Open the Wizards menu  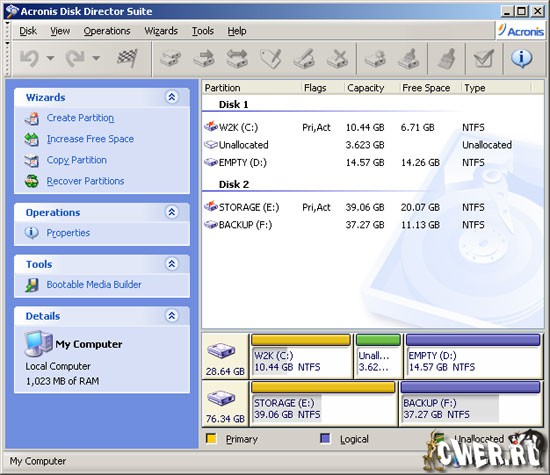click(x=161, y=31)
